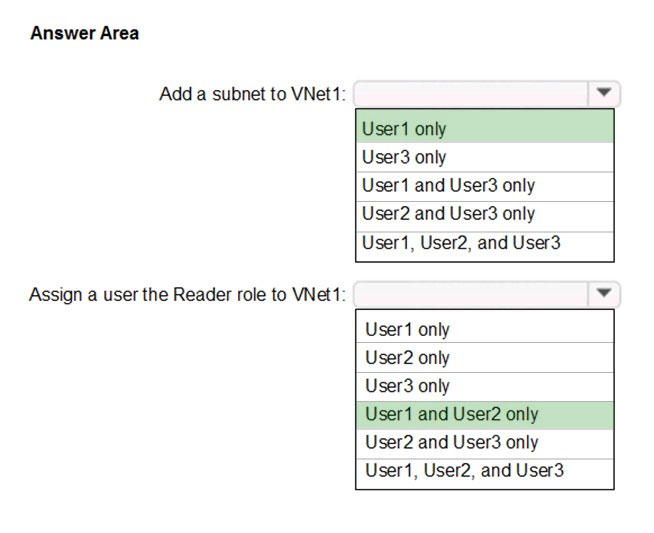The width and height of the screenshot is (654, 533).
Task: Choose User2 only in Reader role list
Action: [x=485, y=357]
